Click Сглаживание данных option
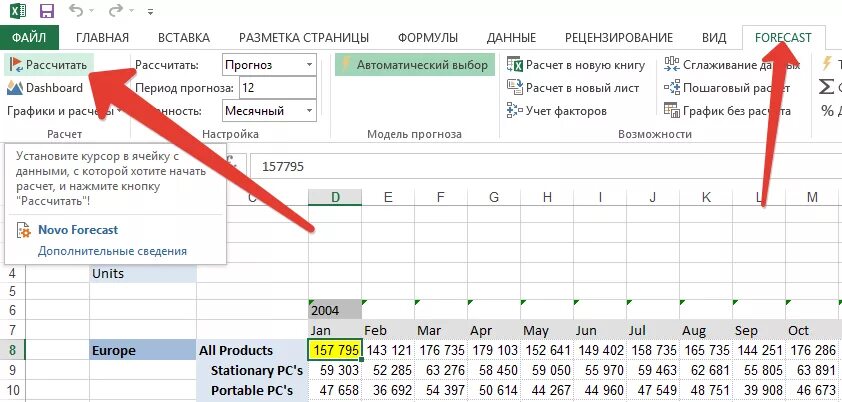The image size is (842, 402). point(732,65)
